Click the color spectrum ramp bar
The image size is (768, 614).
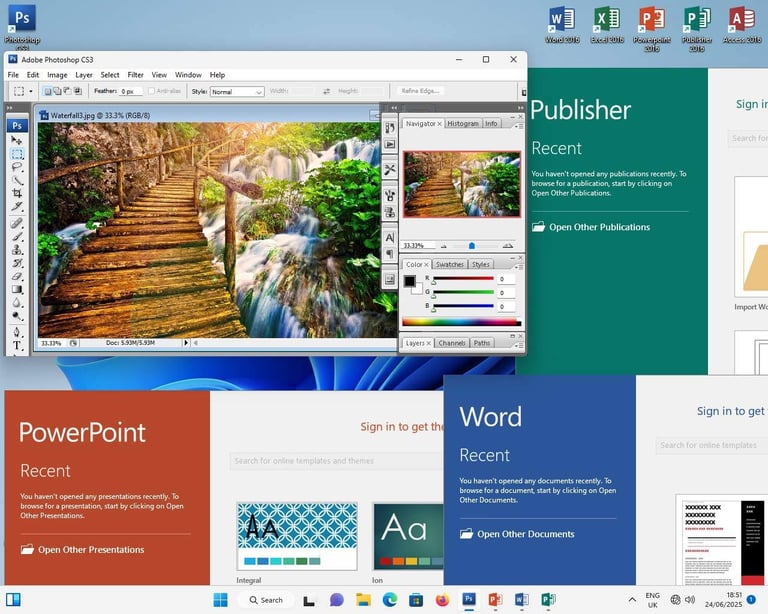(x=461, y=322)
